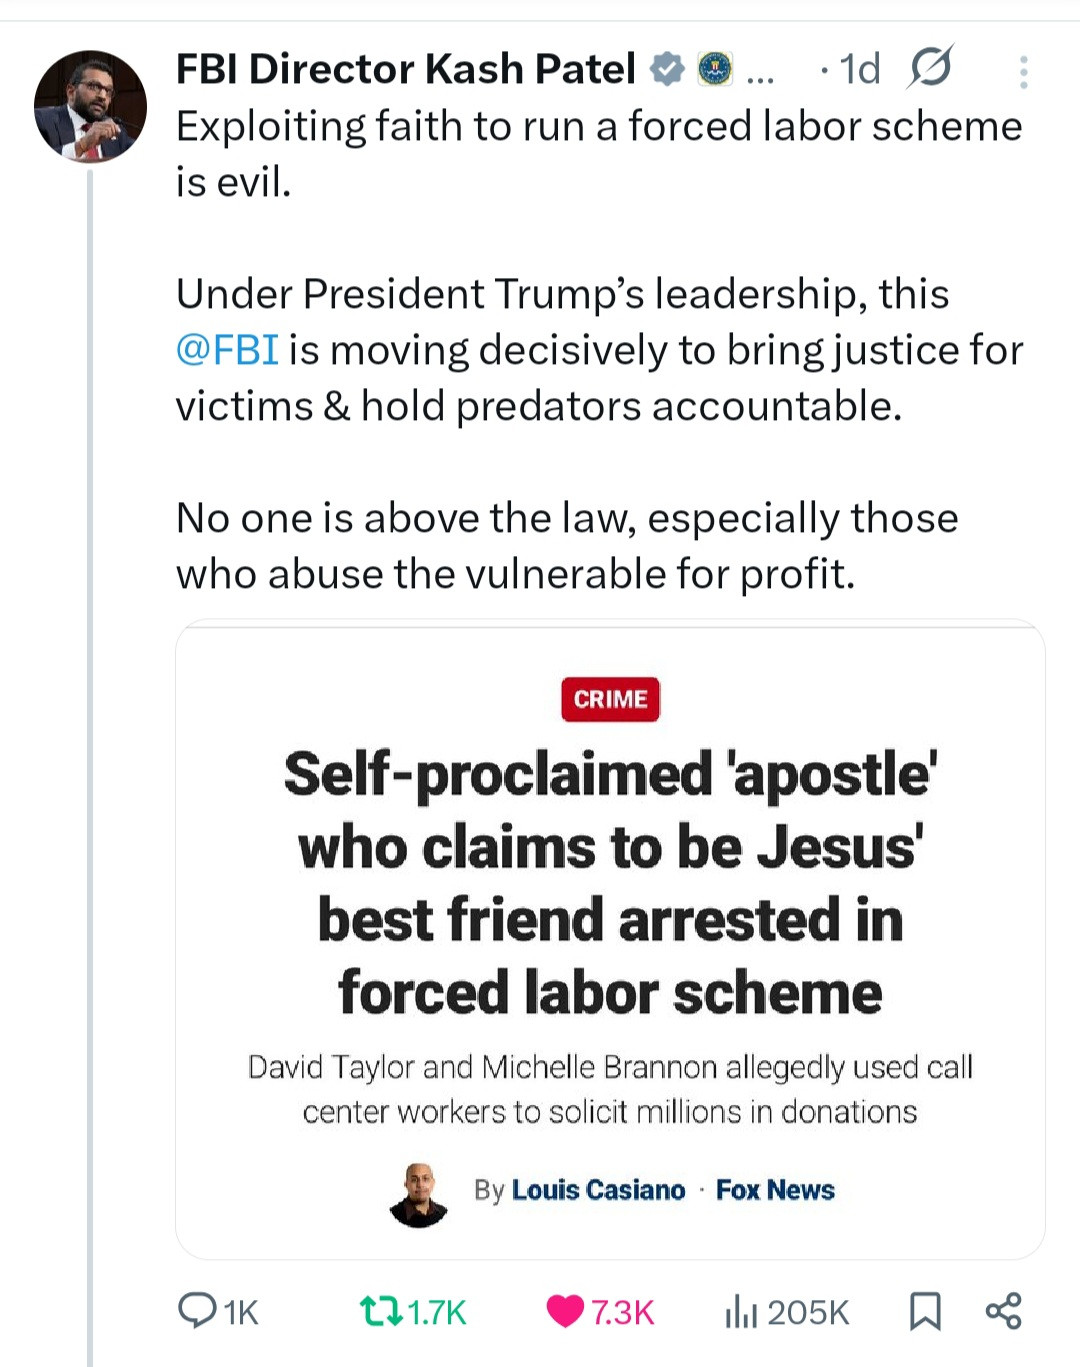
Task: Open the 'Self-proclaimed apostle' article headline
Action: (x=610, y=882)
